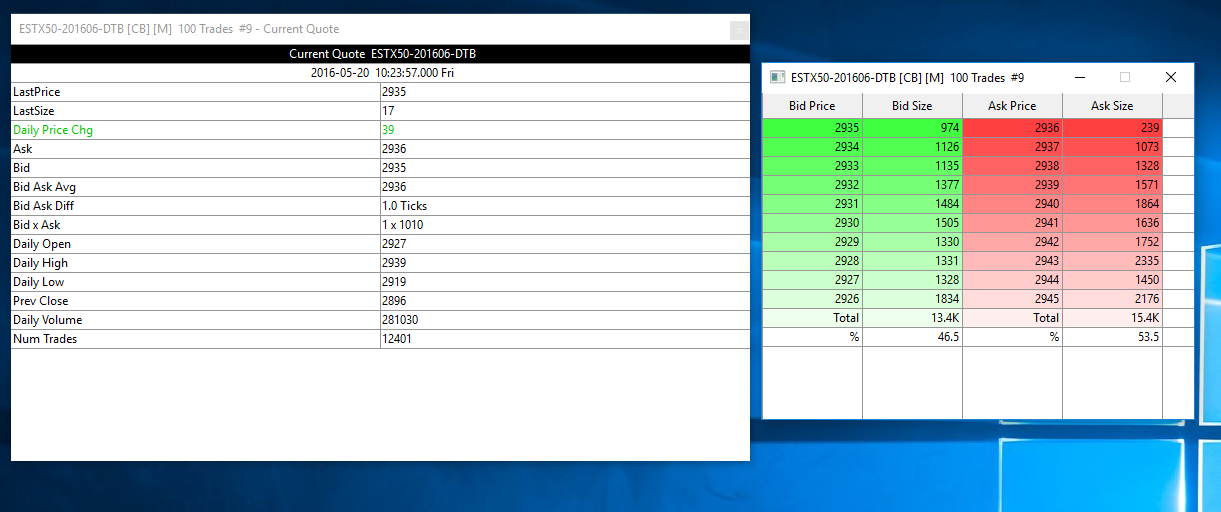Screen dimensions: 1221x512
Task: Maximize the ESTX50 depth-of-market window
Action: pos(1125,77)
